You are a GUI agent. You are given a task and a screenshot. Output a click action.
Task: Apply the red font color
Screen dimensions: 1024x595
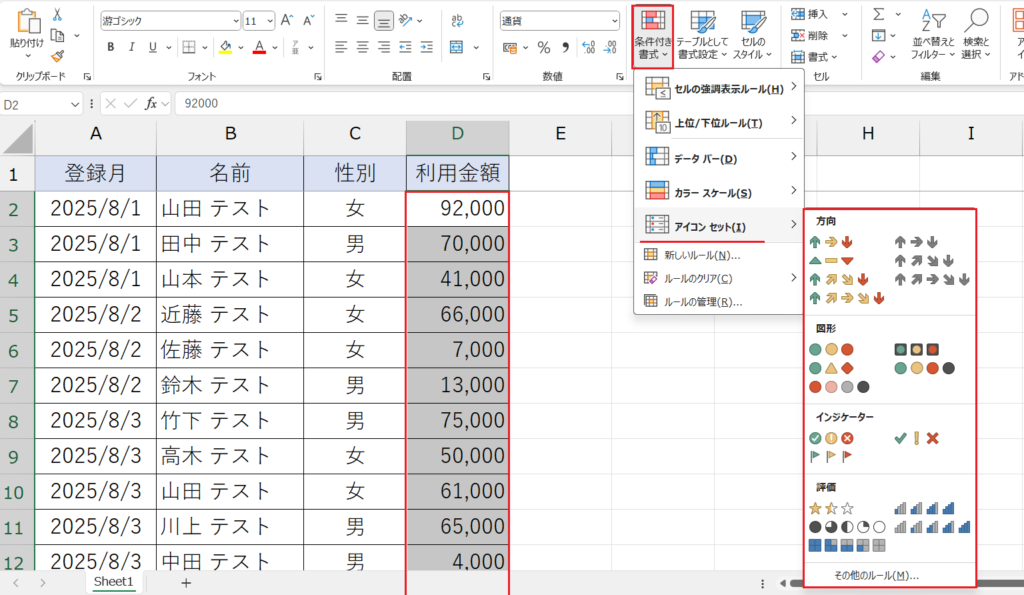click(259, 47)
